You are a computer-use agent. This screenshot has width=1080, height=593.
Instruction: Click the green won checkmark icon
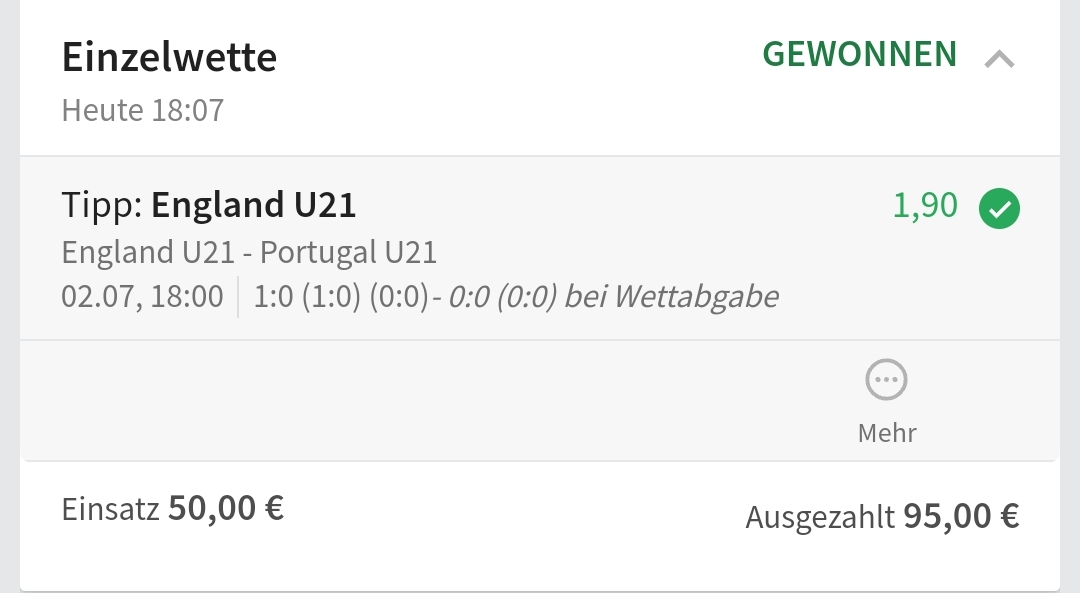click(x=999, y=210)
